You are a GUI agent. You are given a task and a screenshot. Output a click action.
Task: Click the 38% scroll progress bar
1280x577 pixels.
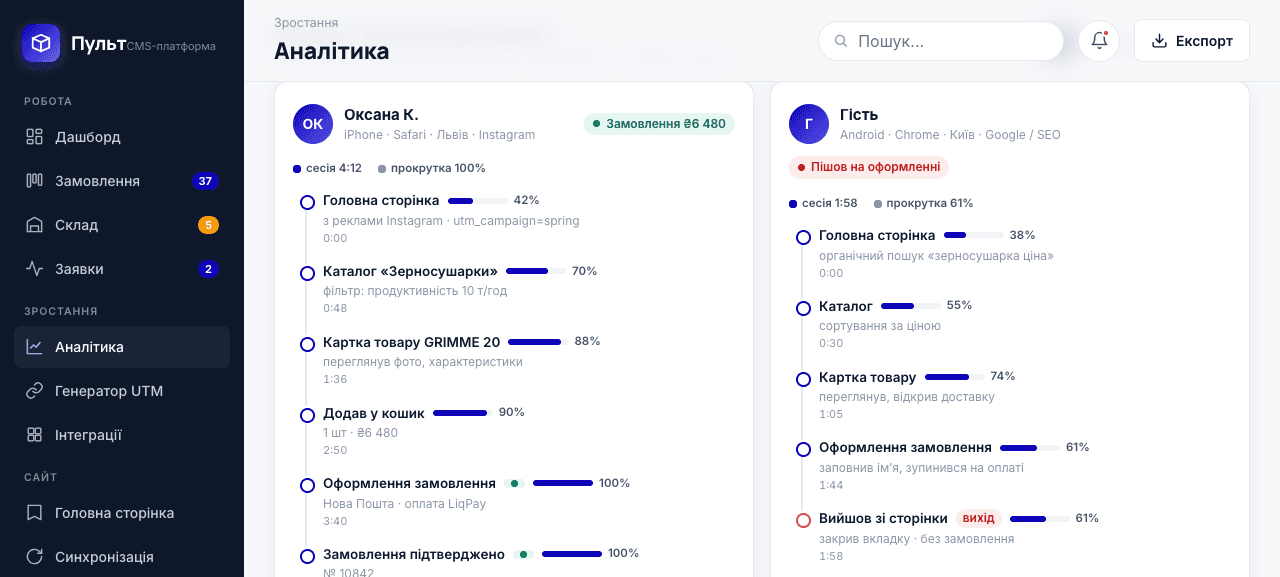click(973, 236)
